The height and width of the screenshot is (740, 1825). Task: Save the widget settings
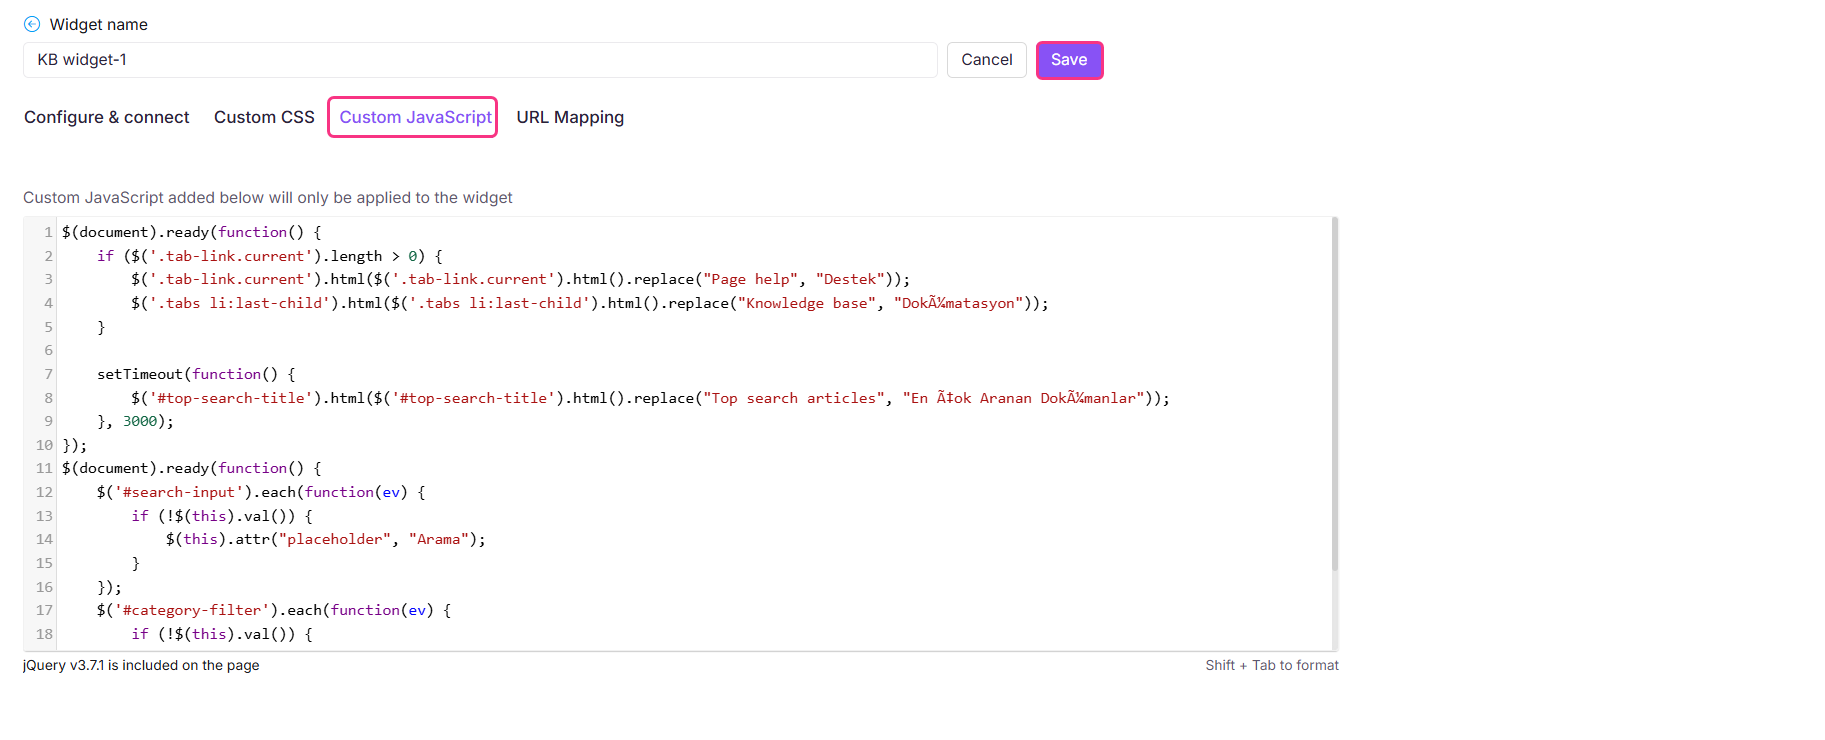tap(1069, 60)
